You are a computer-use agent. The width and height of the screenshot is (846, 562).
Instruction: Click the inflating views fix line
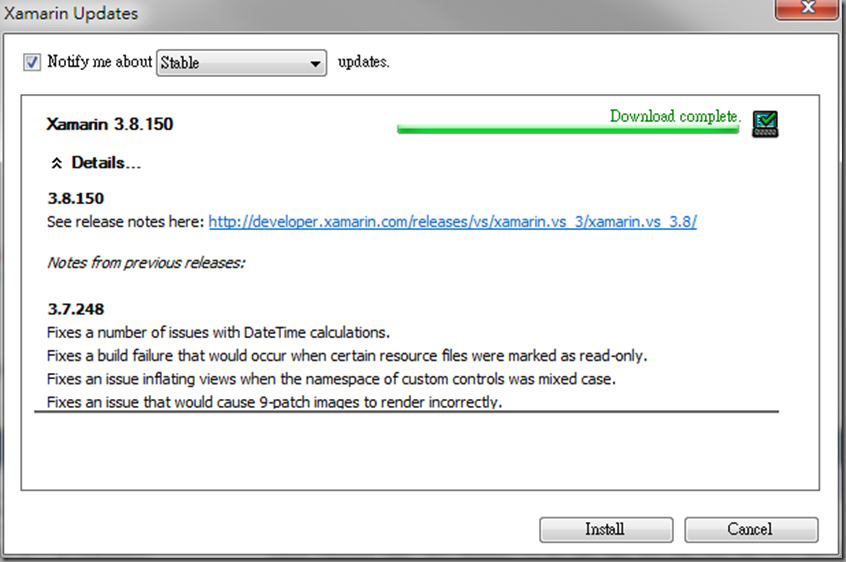[x=331, y=379]
